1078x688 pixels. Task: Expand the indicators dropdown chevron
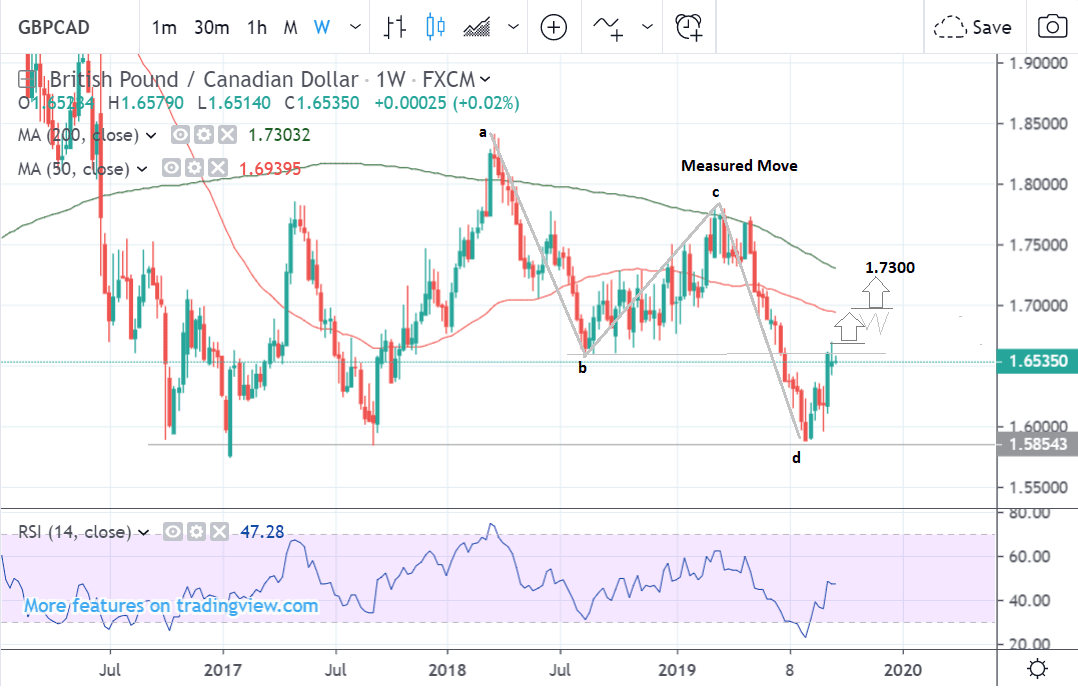pyautogui.click(x=648, y=27)
